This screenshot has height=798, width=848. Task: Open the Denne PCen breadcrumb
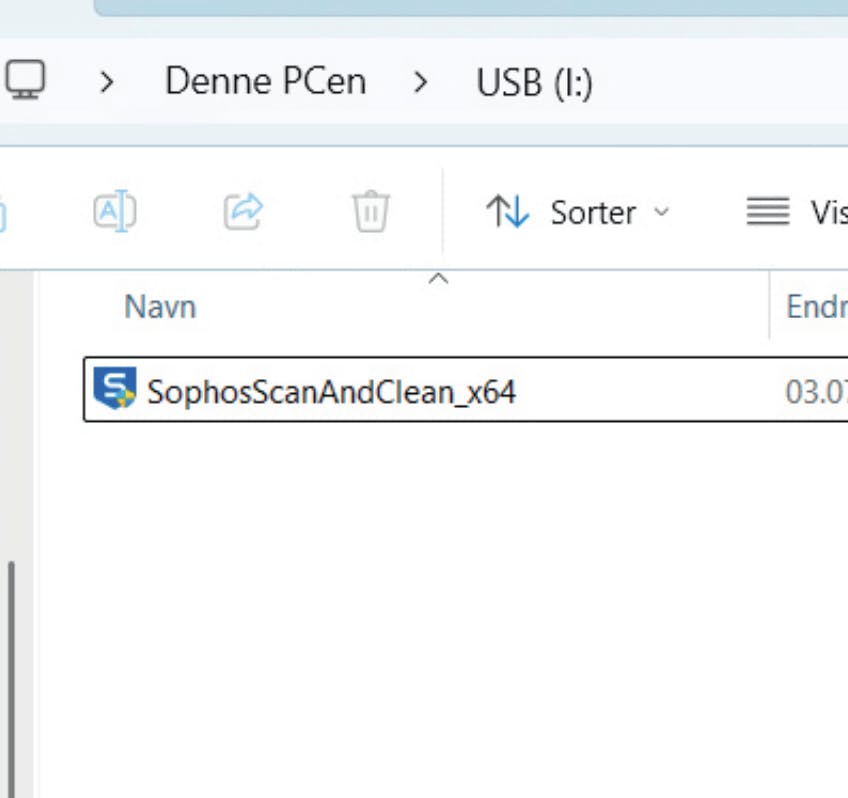point(266,81)
